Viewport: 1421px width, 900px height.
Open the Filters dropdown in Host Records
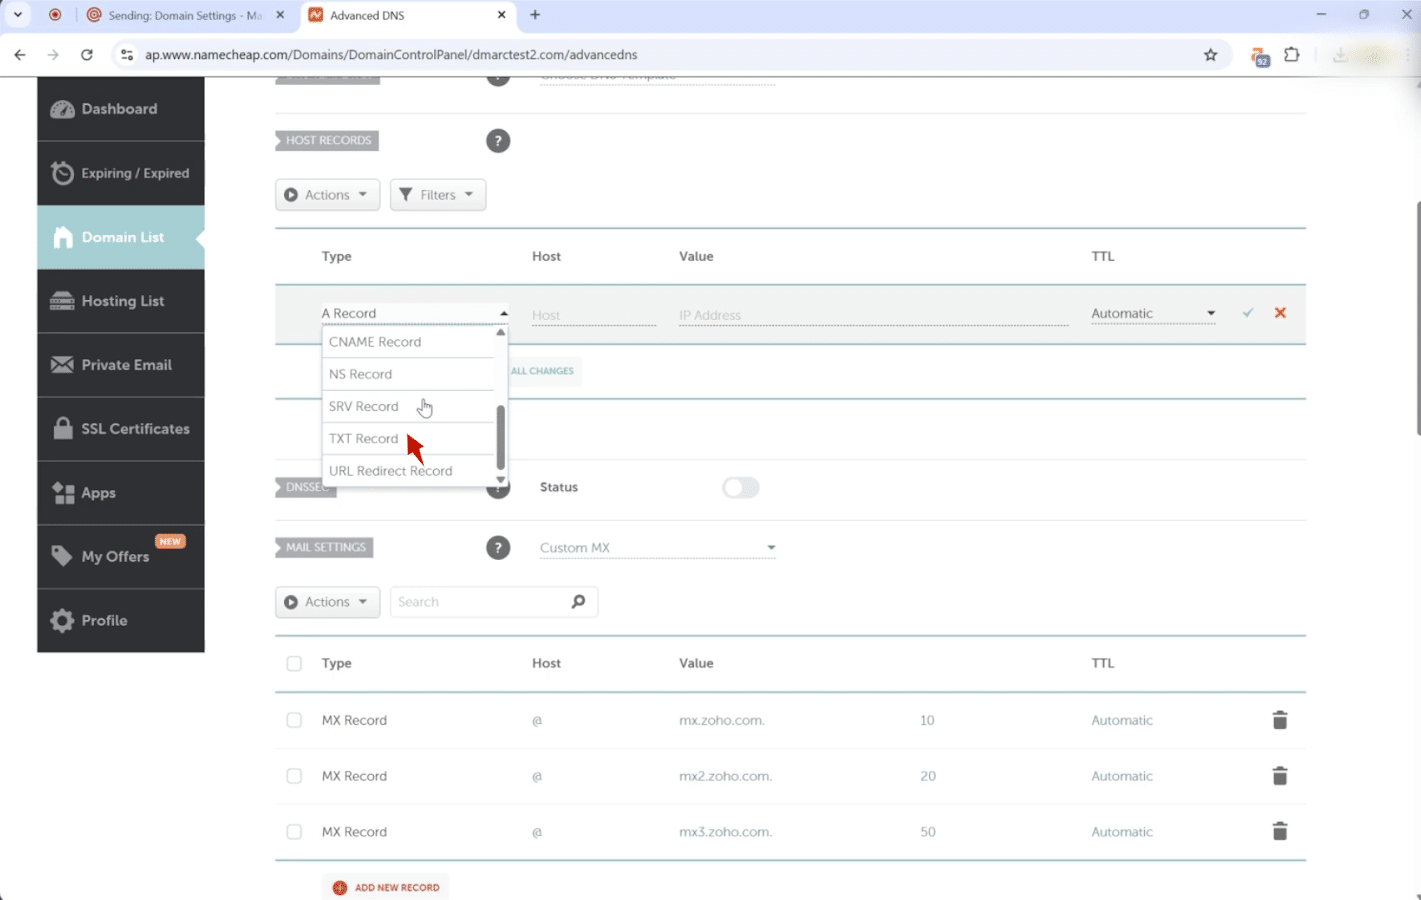438,195
